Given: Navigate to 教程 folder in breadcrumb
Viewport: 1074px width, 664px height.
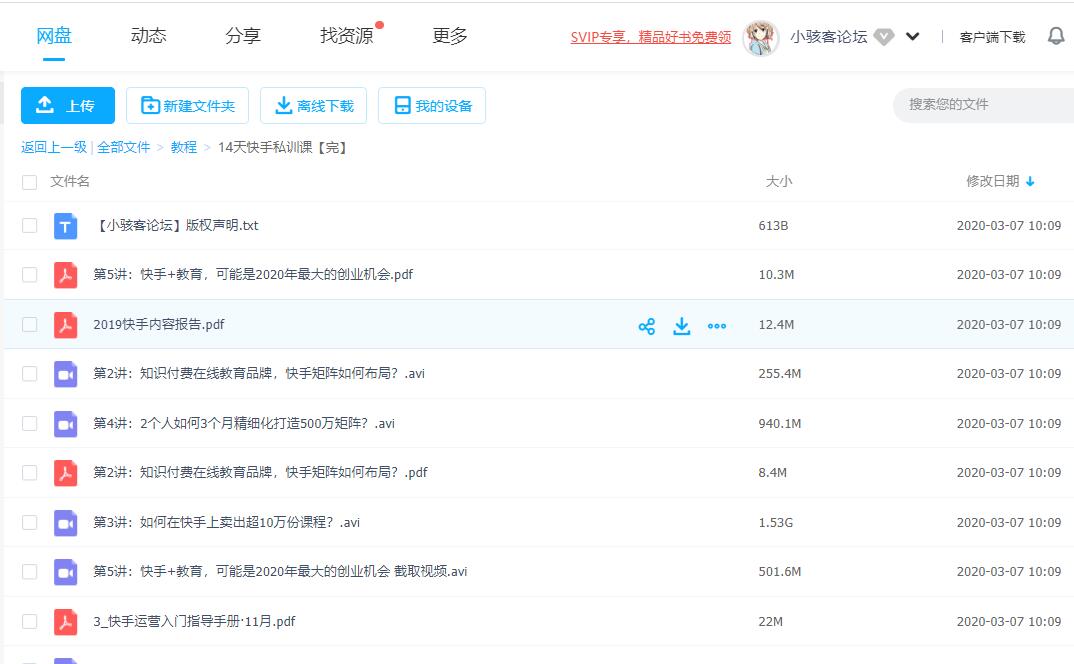Looking at the screenshot, I should (184, 147).
